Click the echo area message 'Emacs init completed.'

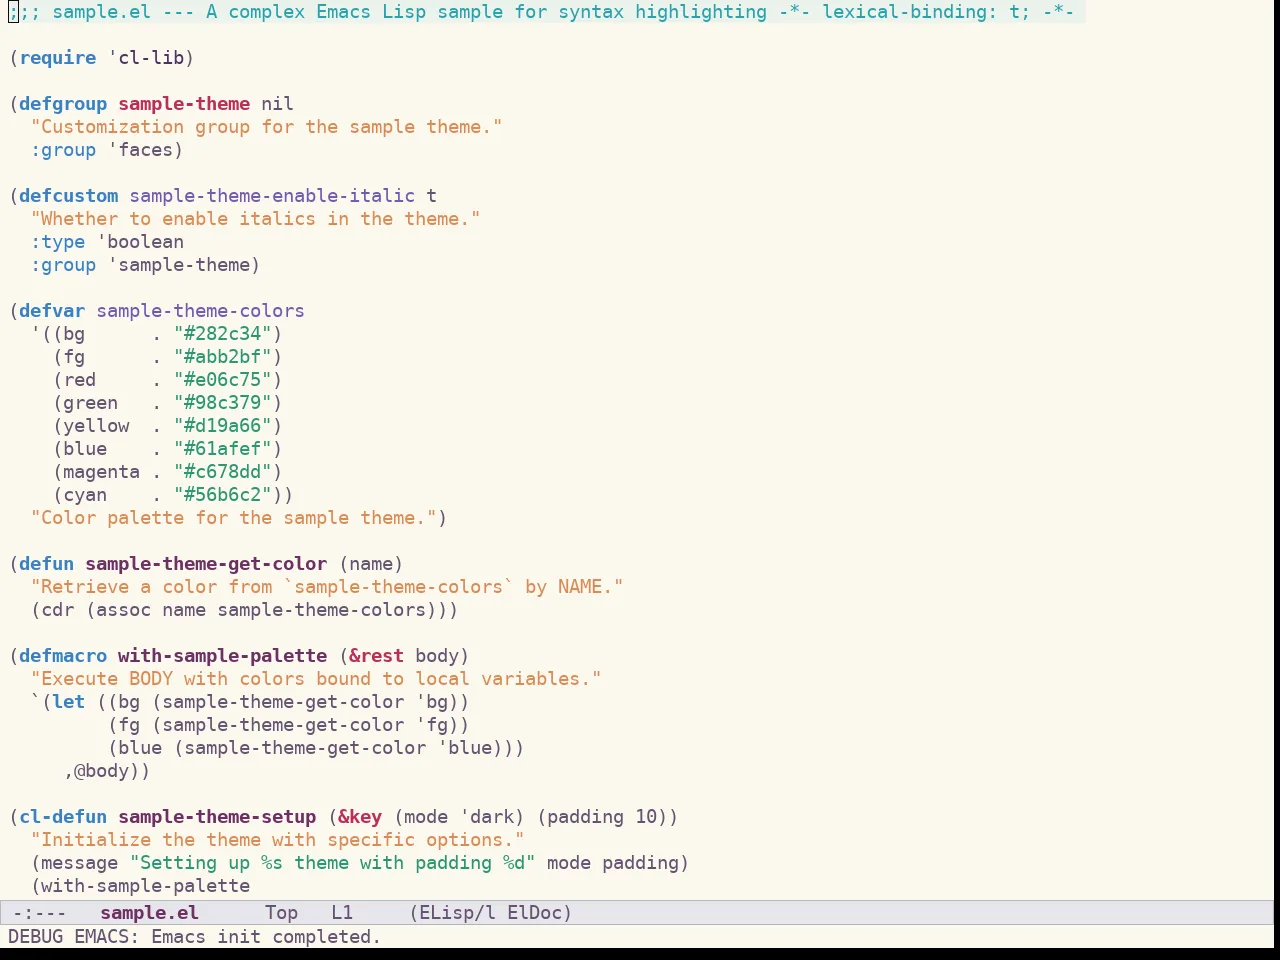(x=266, y=937)
